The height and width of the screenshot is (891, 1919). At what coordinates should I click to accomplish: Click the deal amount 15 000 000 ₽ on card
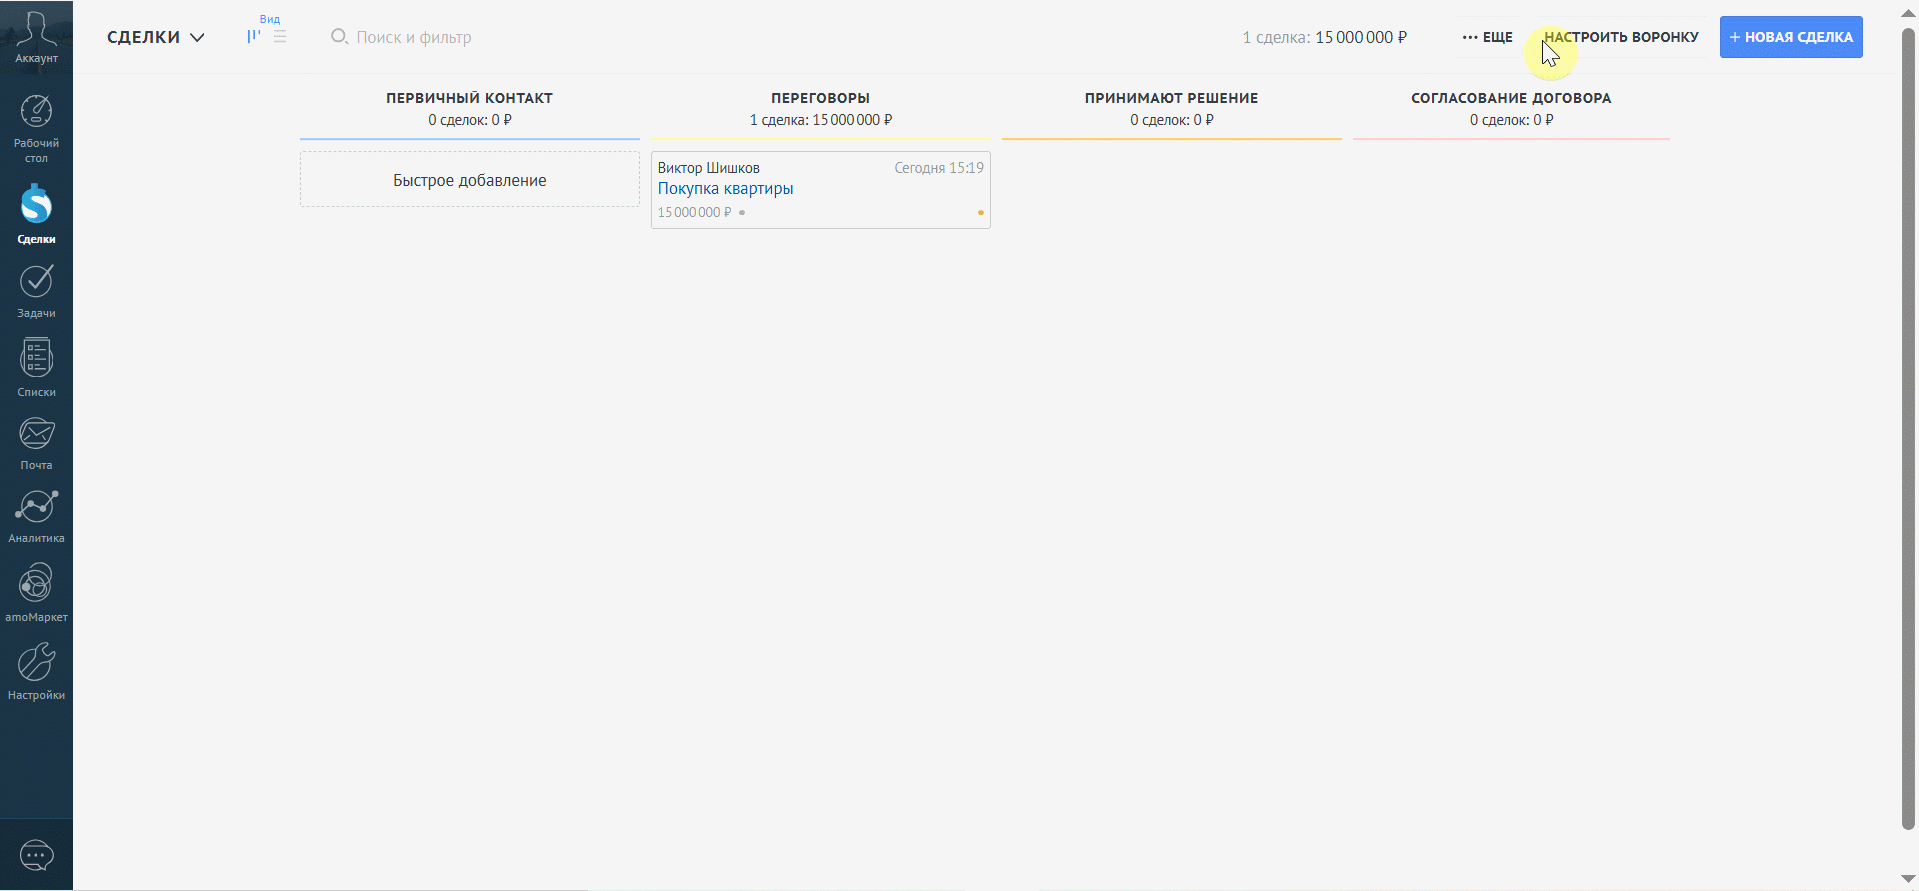pos(694,213)
